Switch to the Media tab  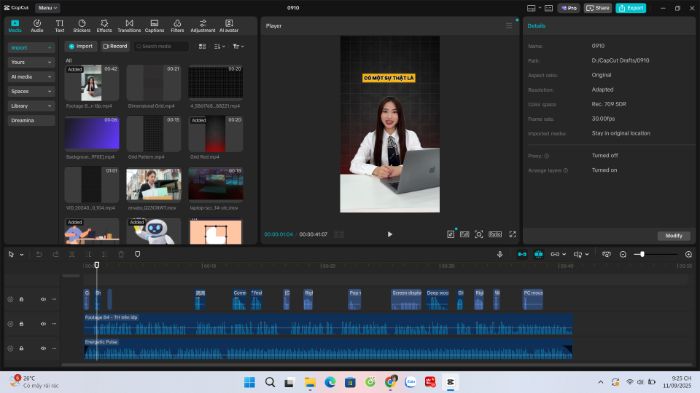pyautogui.click(x=15, y=26)
